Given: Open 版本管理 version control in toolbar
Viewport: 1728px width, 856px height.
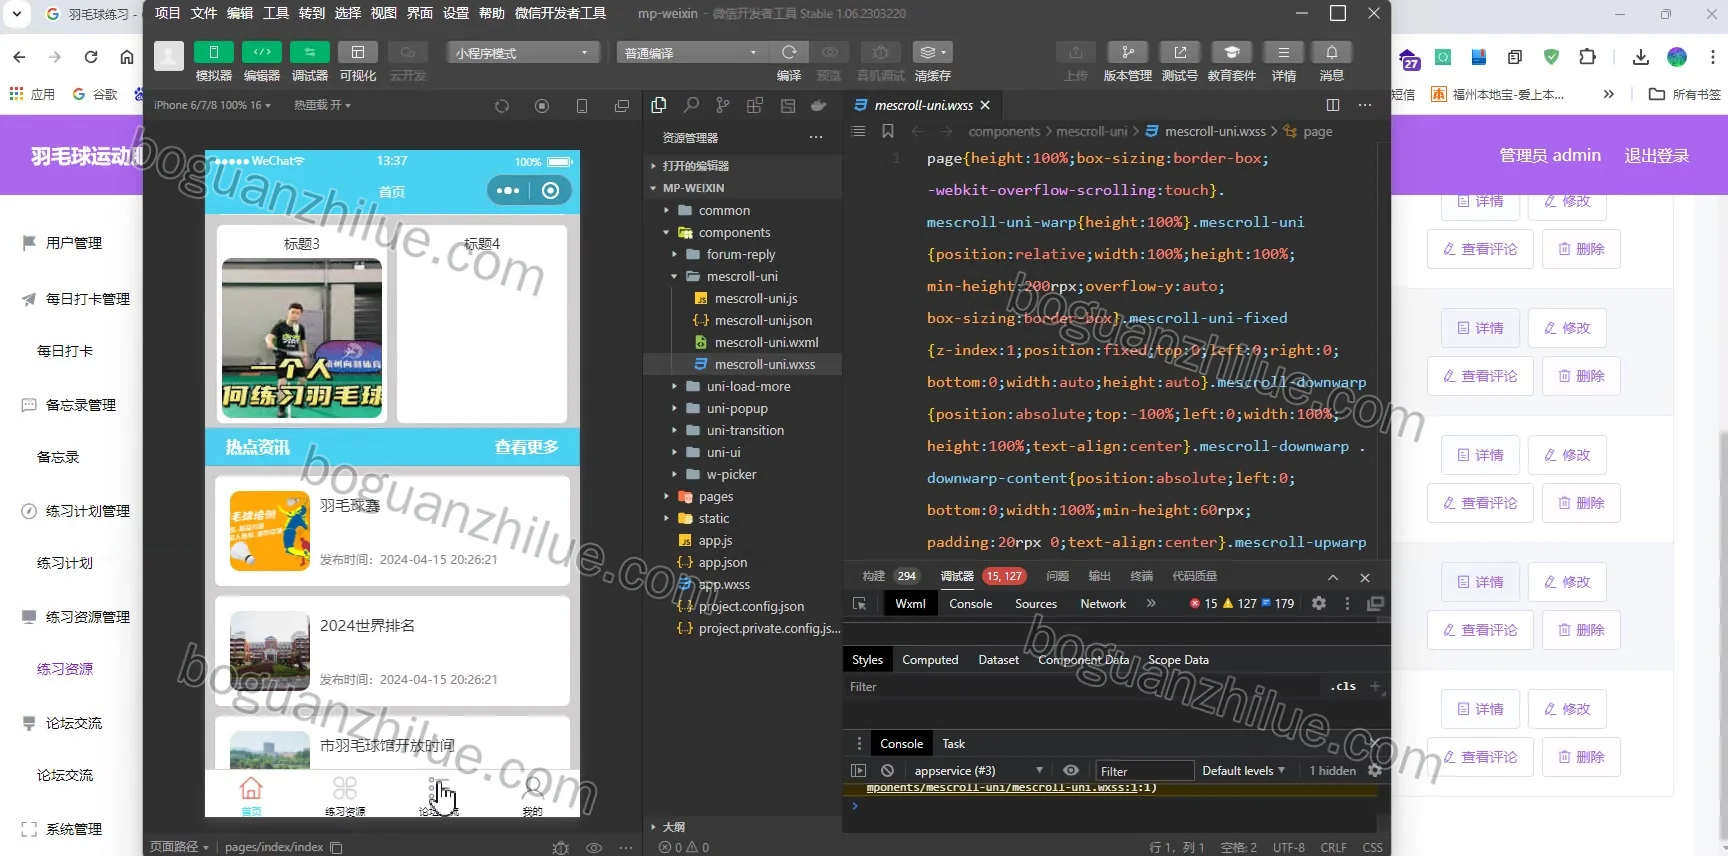Looking at the screenshot, I should (x=1128, y=52).
